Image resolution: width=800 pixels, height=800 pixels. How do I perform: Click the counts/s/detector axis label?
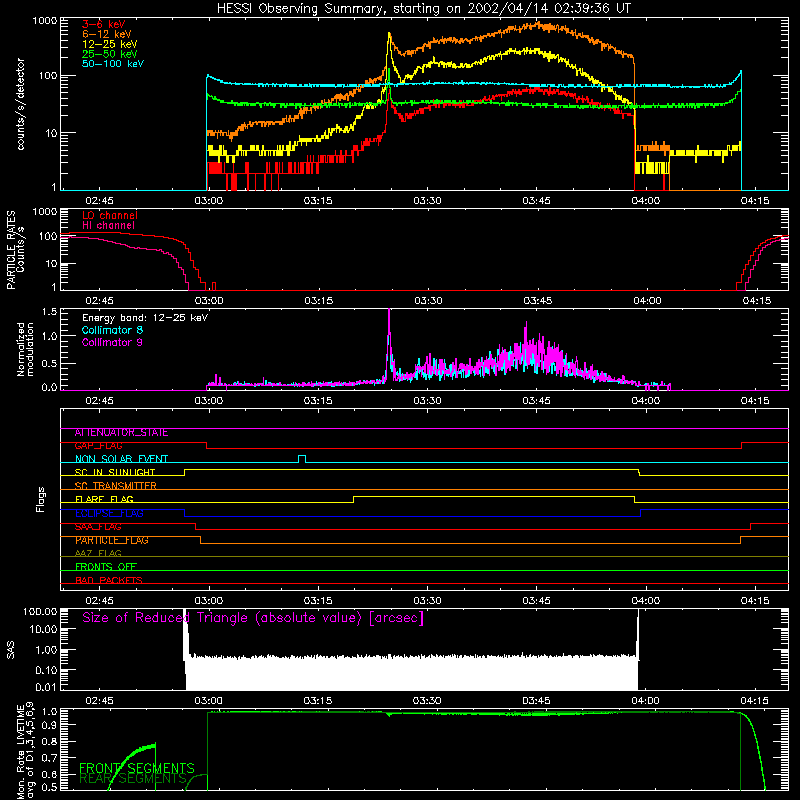[x=20, y=104]
